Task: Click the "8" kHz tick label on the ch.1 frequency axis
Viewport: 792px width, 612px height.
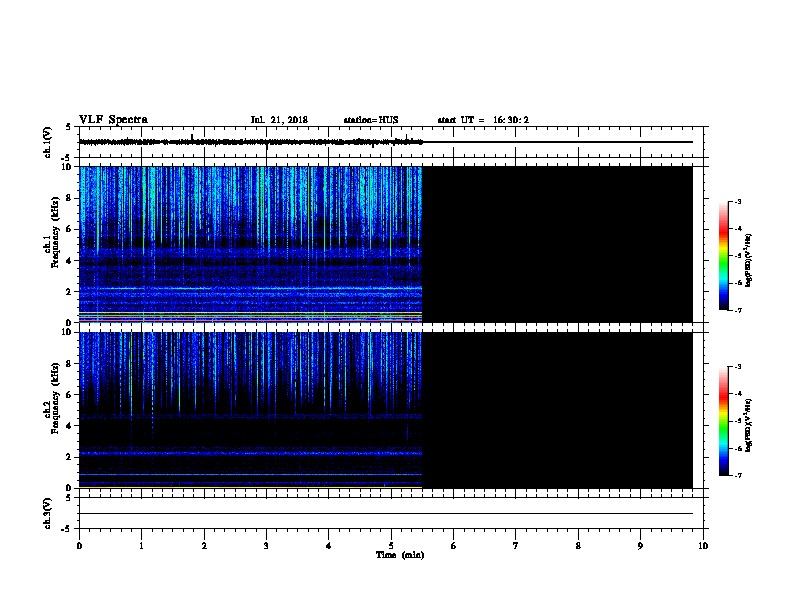Action: tap(70, 198)
